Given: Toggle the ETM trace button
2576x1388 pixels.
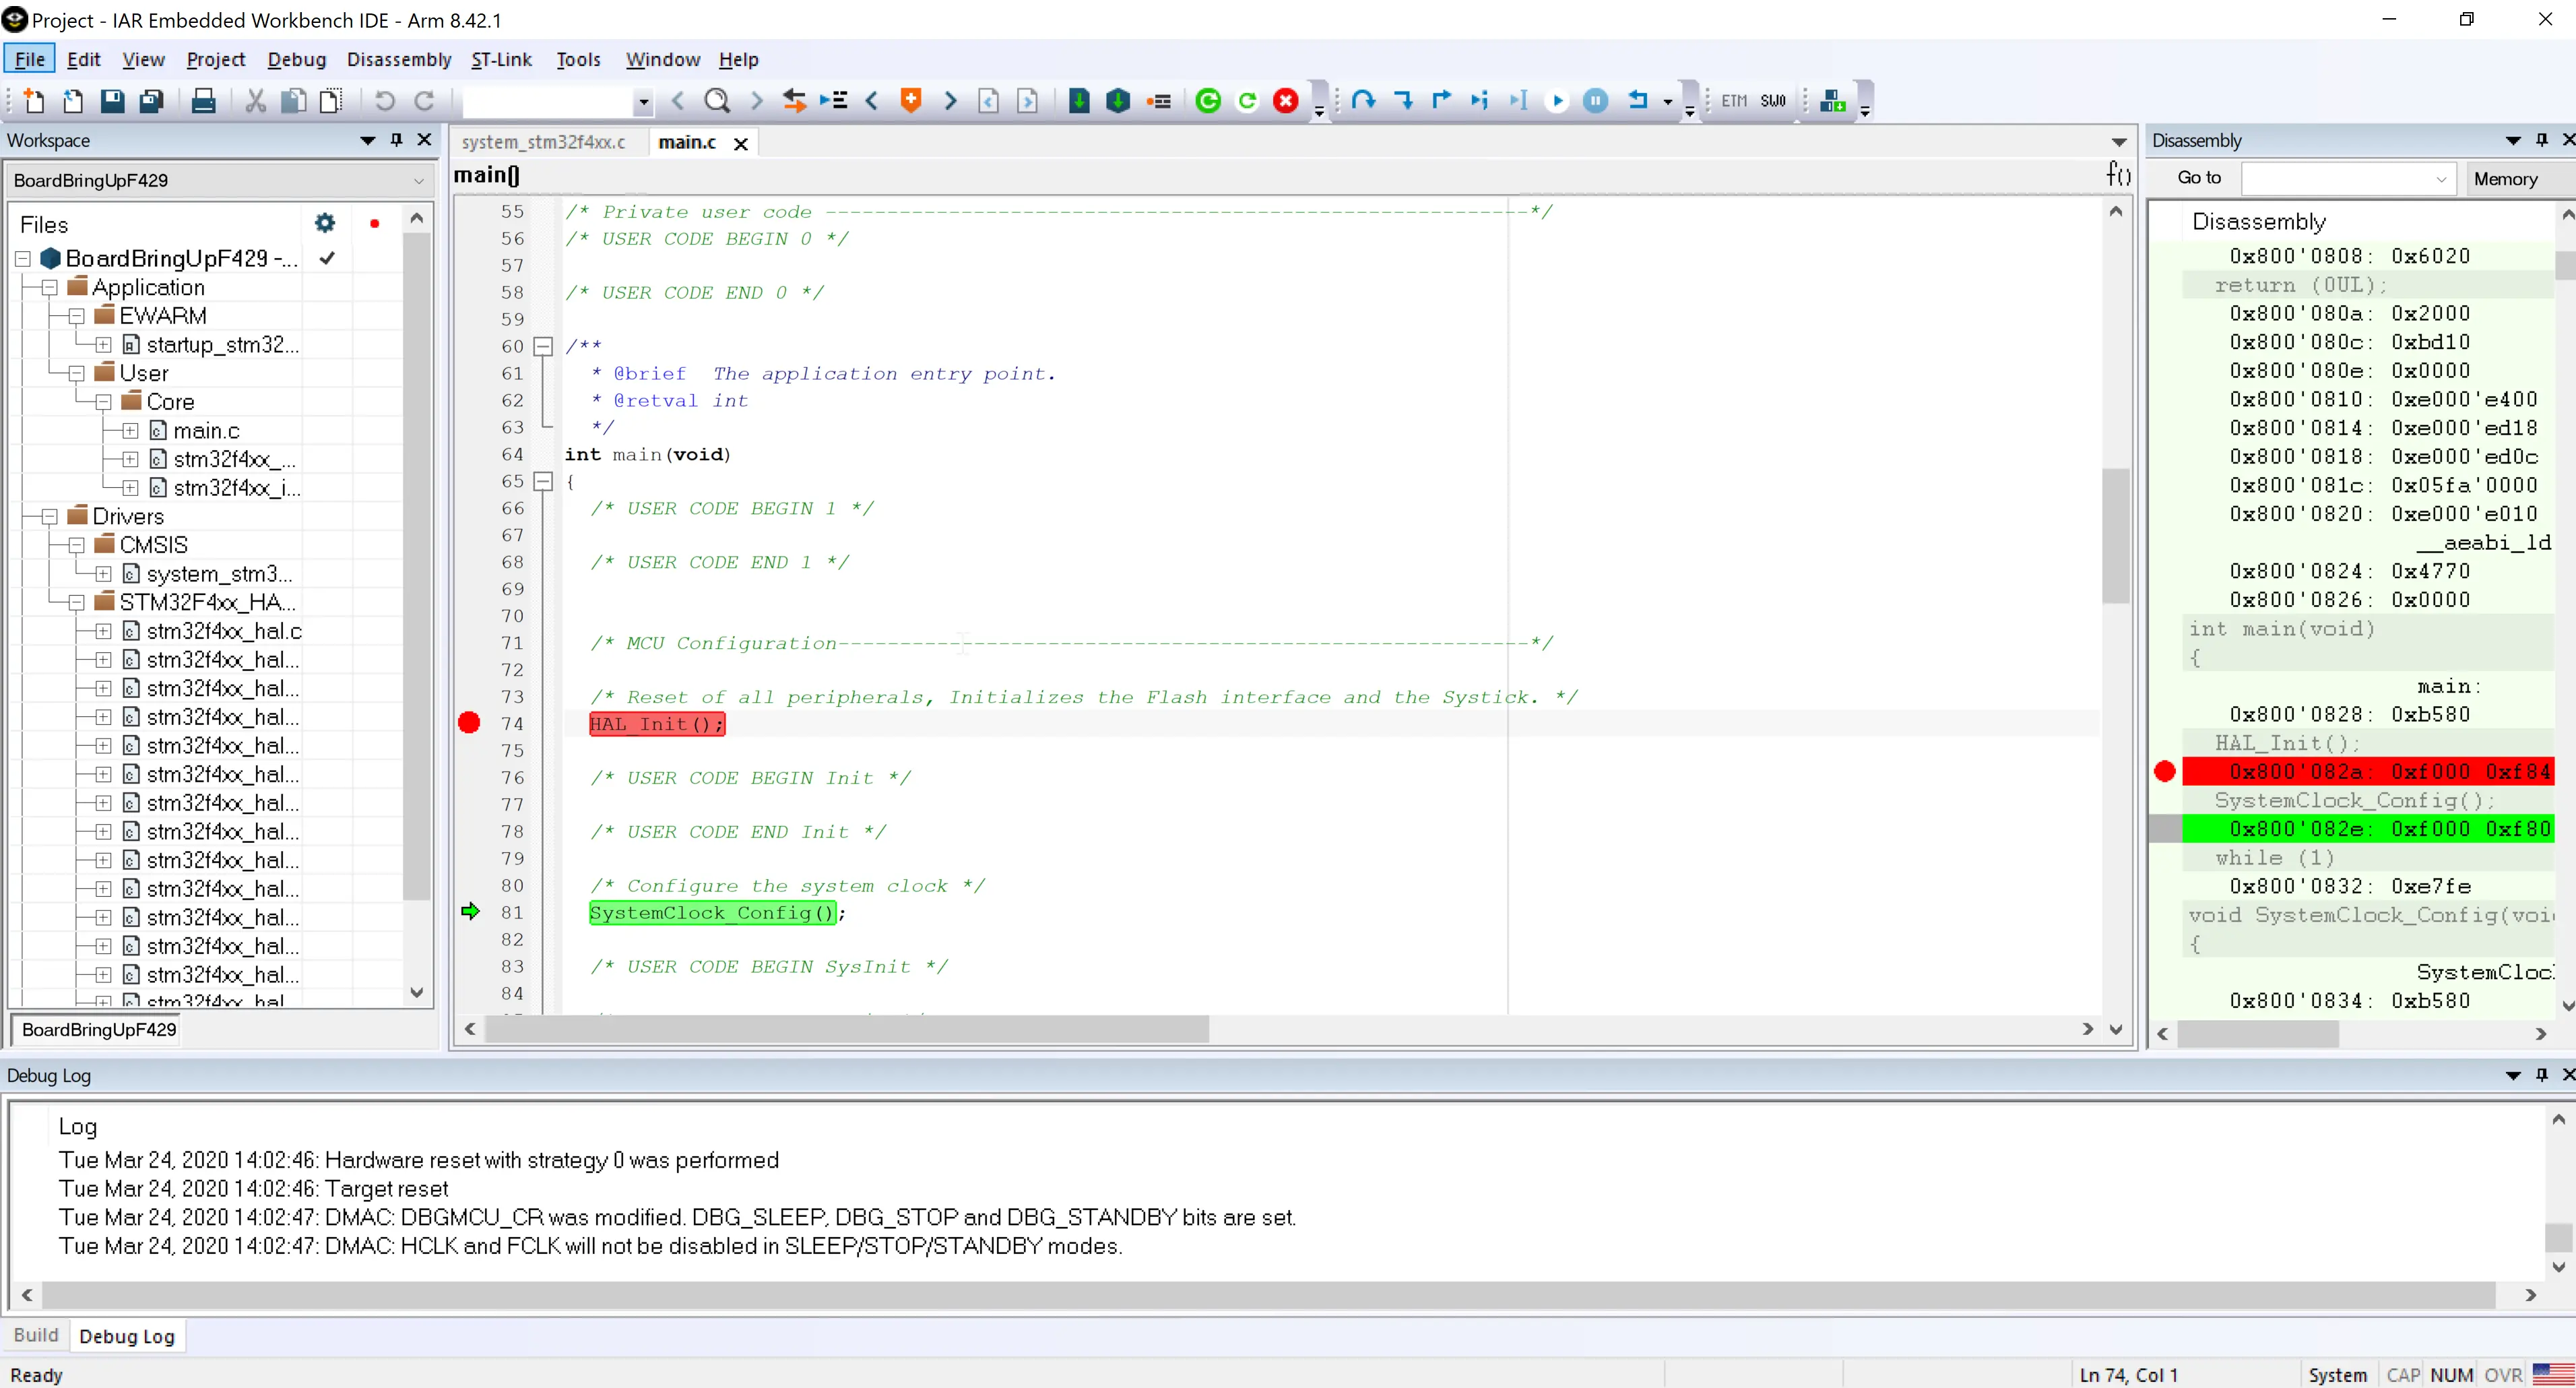Looking at the screenshot, I should pyautogui.click(x=1734, y=100).
